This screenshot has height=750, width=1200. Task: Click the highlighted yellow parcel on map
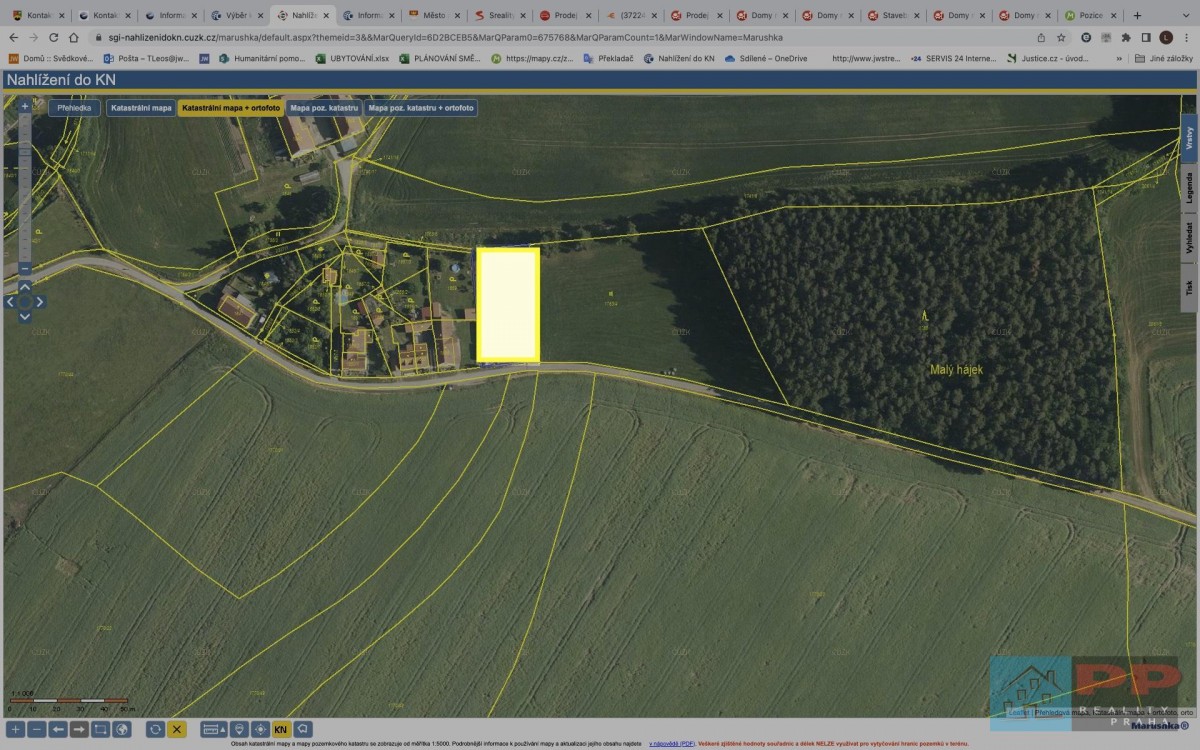tap(508, 304)
